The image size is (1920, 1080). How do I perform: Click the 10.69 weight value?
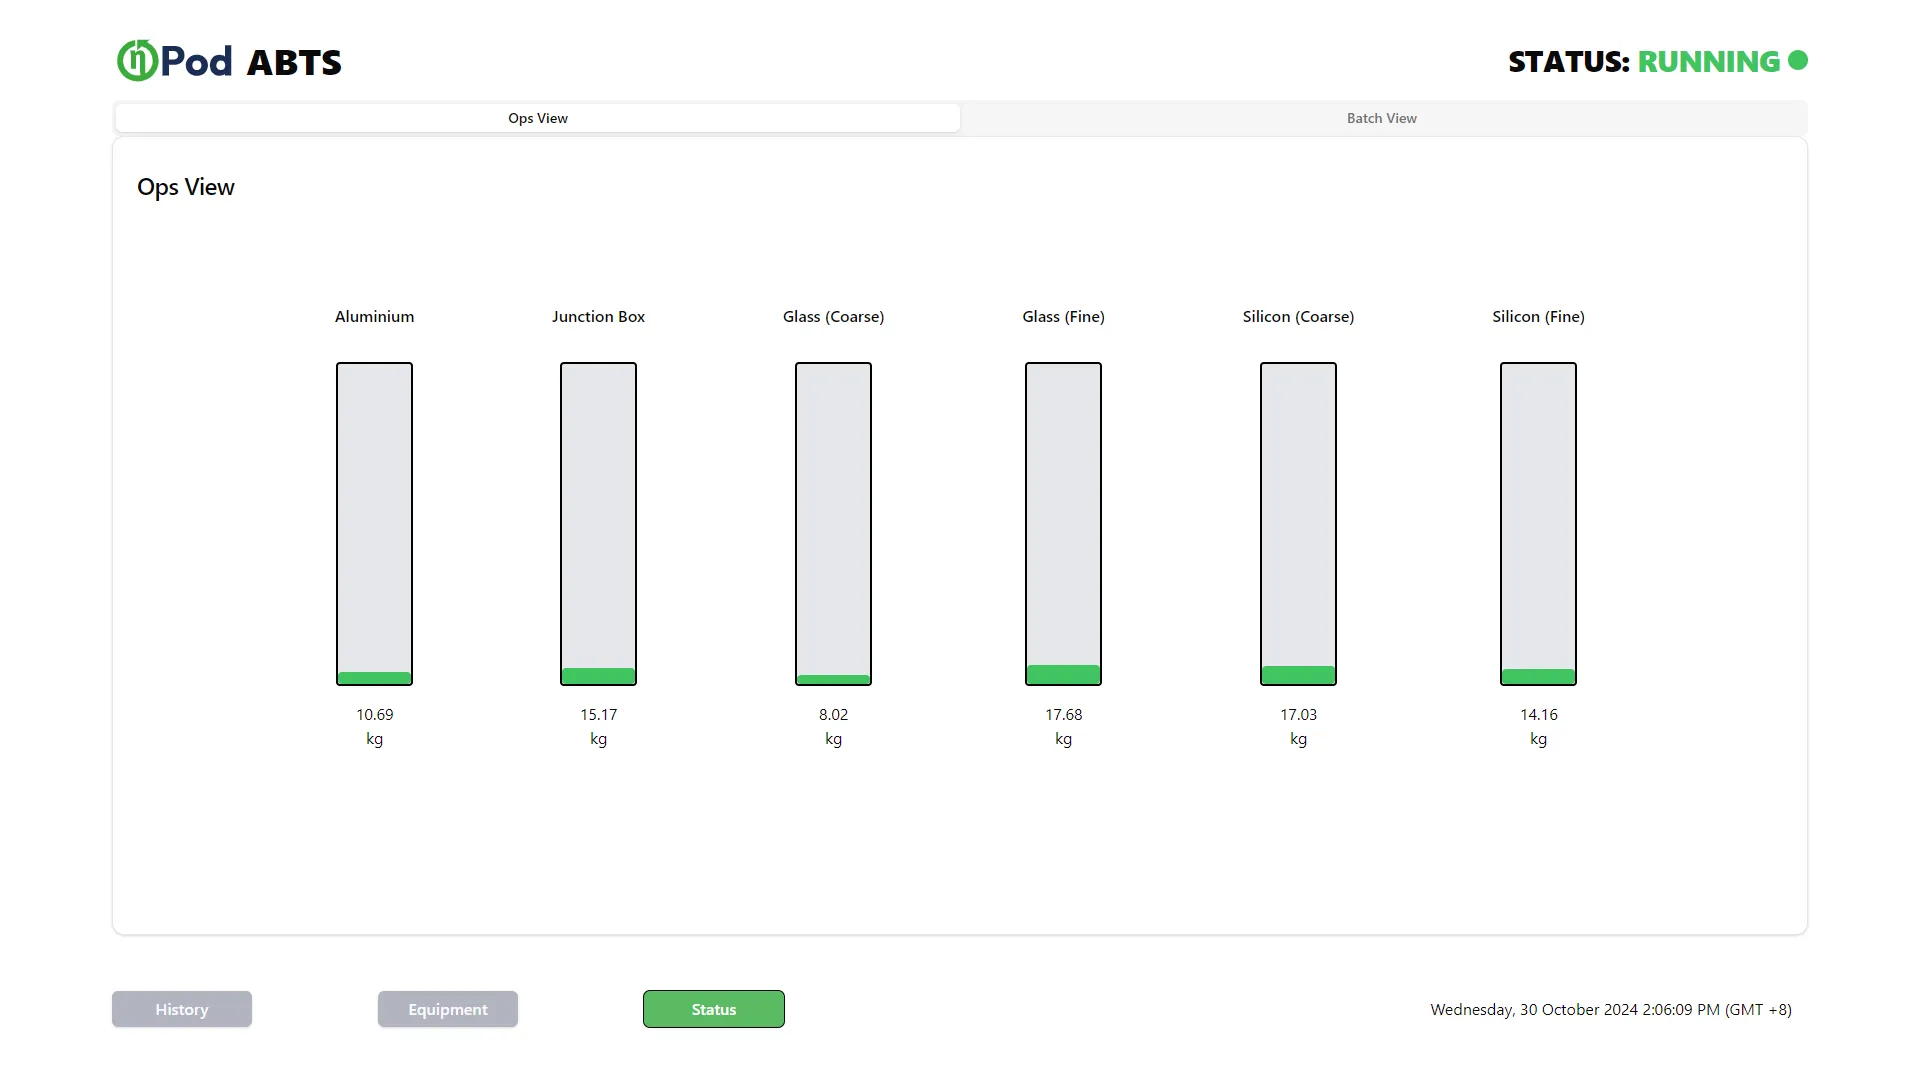[375, 714]
